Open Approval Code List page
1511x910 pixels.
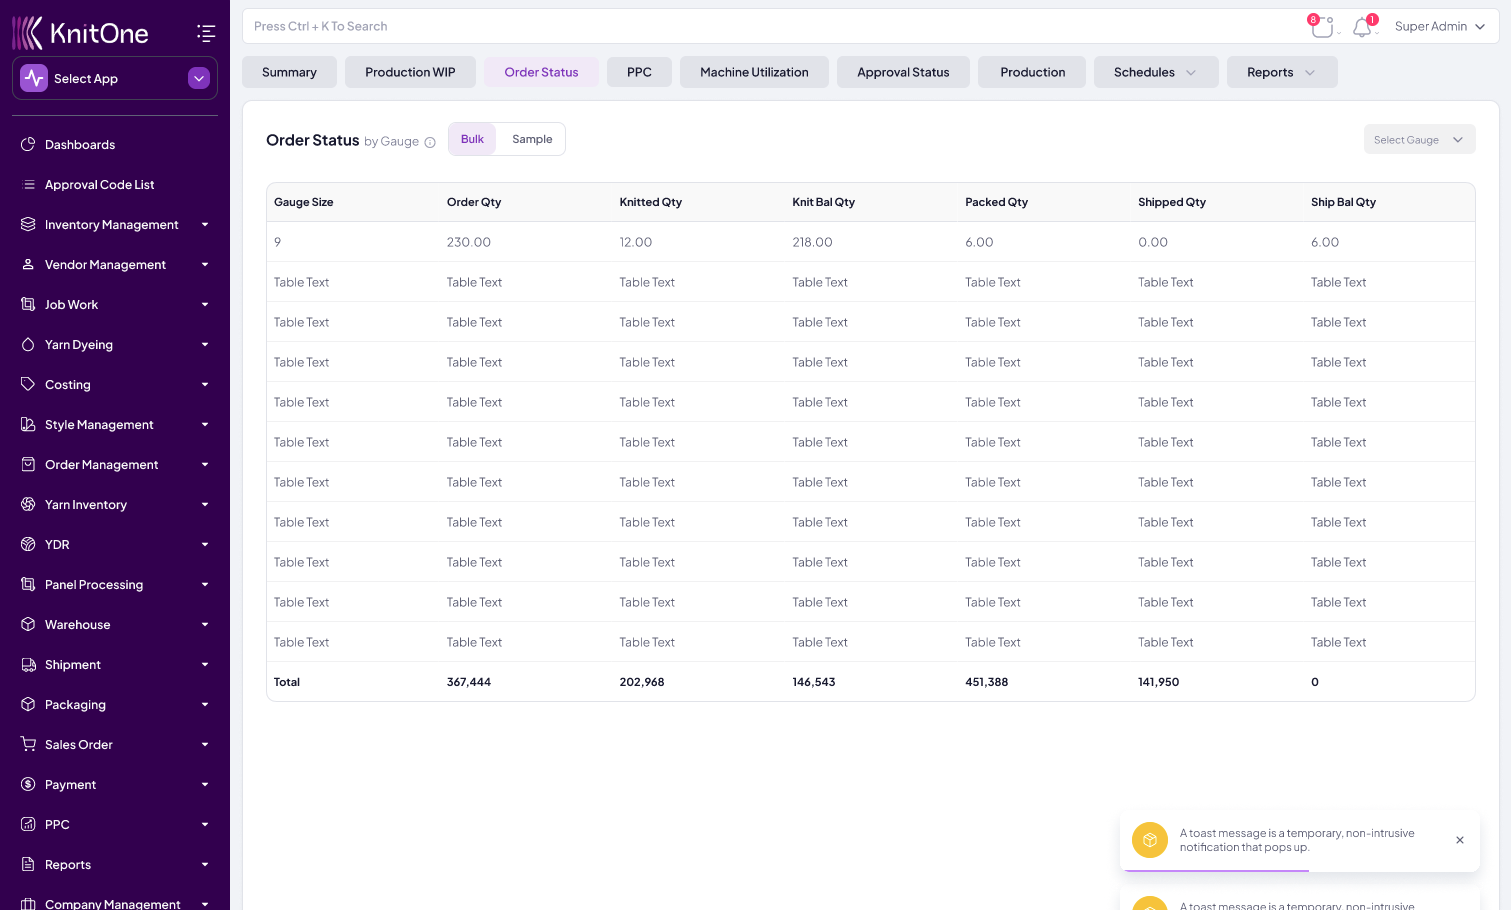click(99, 185)
